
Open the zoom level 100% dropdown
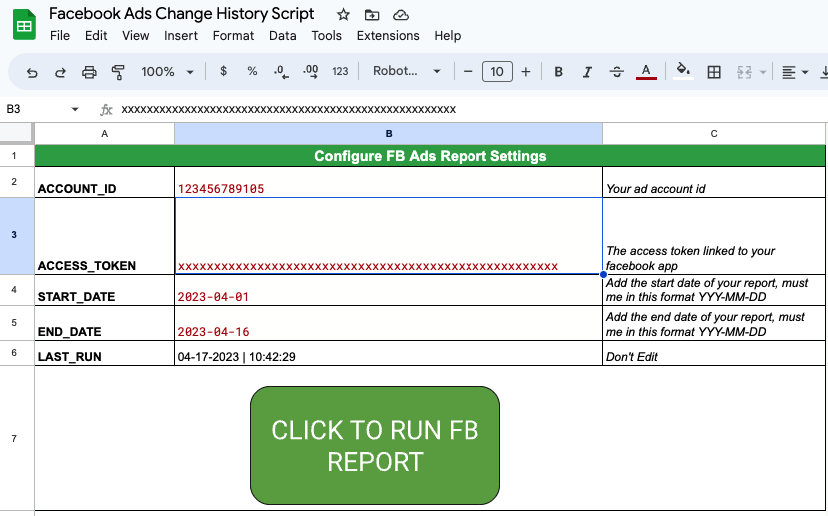pyautogui.click(x=167, y=71)
